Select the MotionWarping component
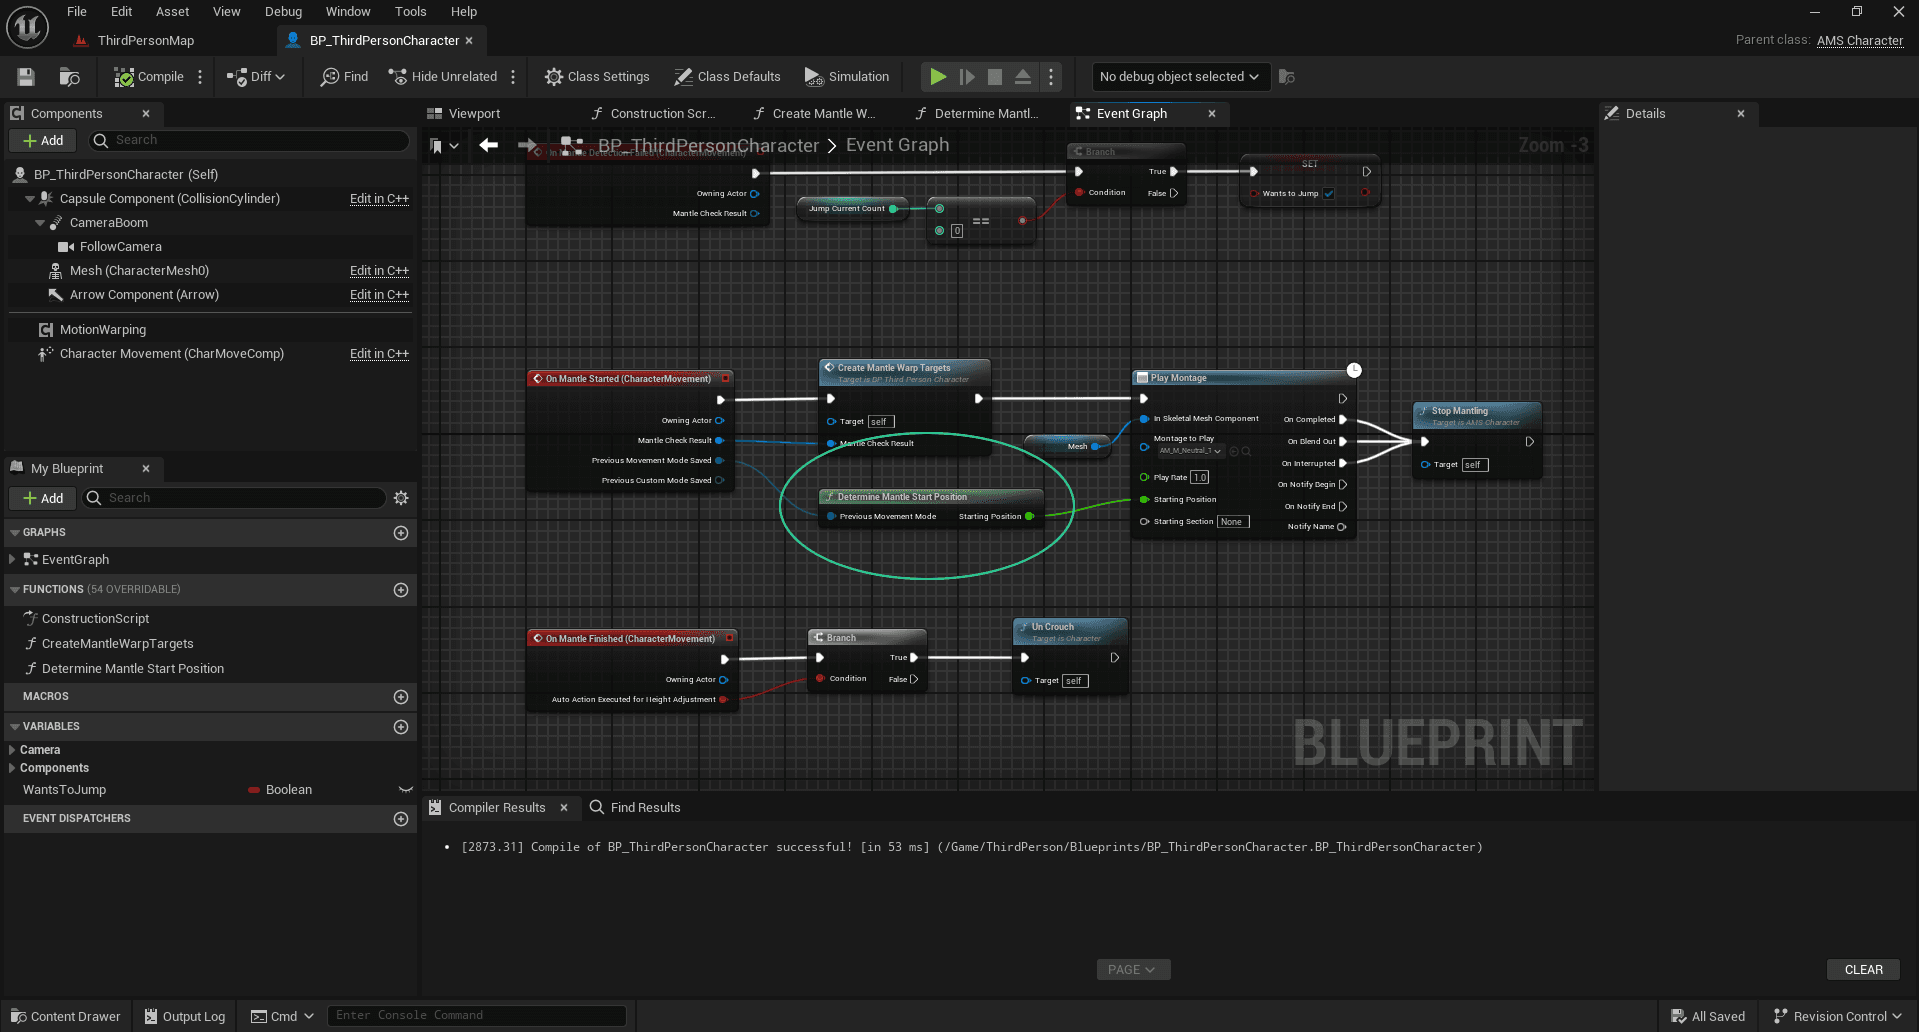The height and width of the screenshot is (1032, 1919). click(102, 330)
